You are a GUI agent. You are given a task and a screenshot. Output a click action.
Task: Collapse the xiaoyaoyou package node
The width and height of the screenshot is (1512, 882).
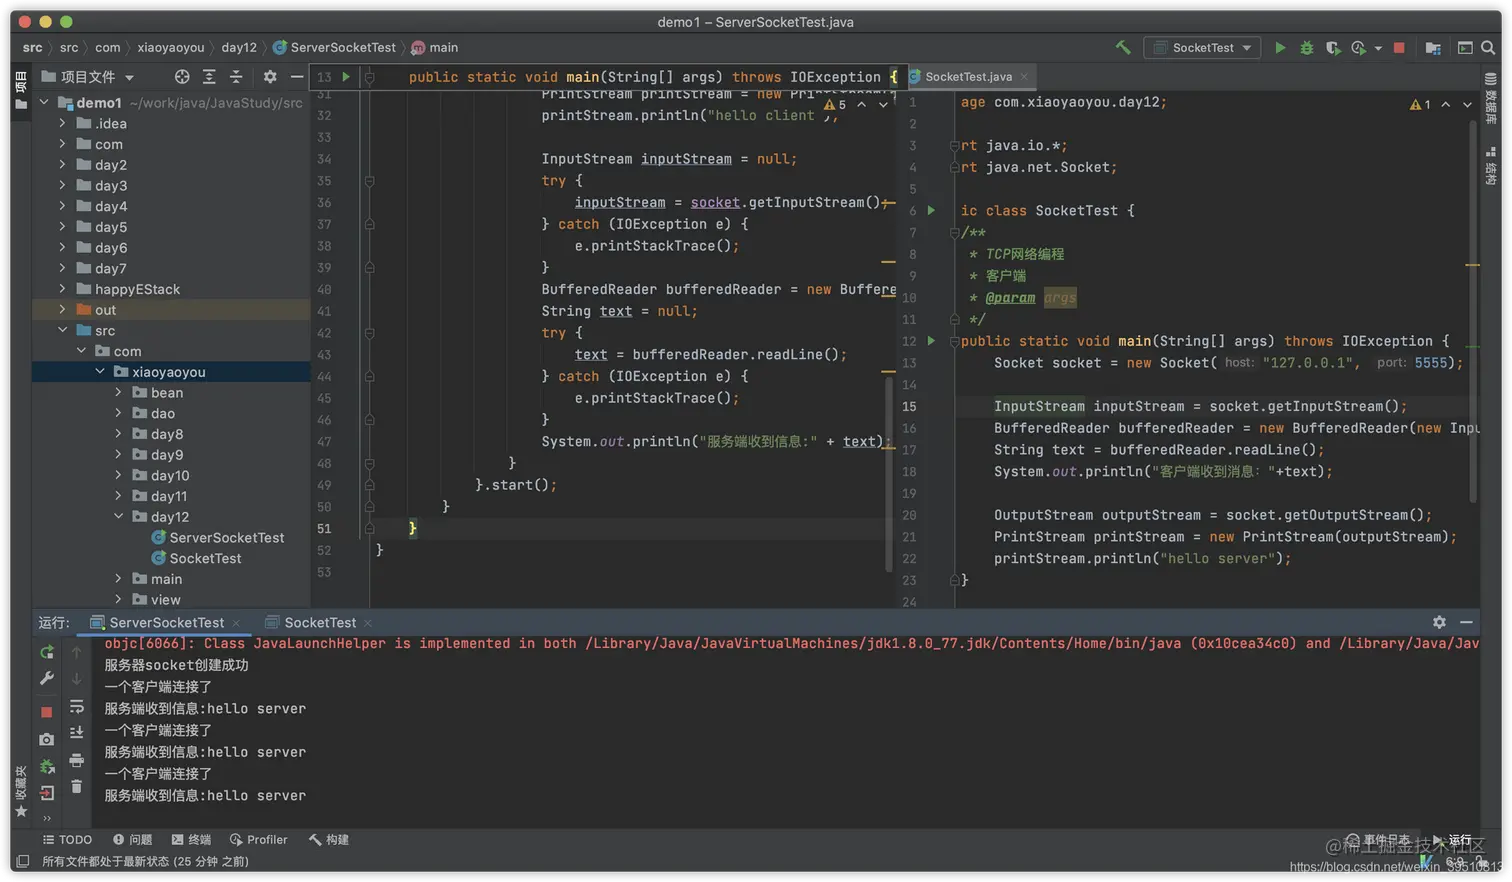pyautogui.click(x=100, y=372)
